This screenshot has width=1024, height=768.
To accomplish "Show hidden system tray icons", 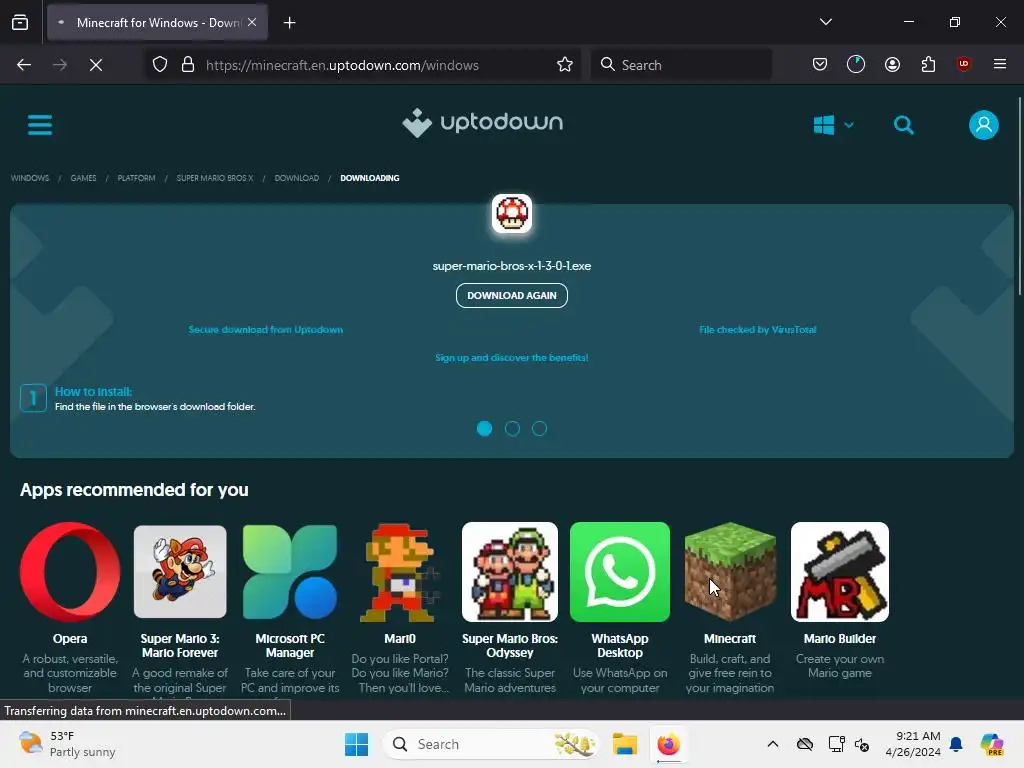I will [773, 744].
